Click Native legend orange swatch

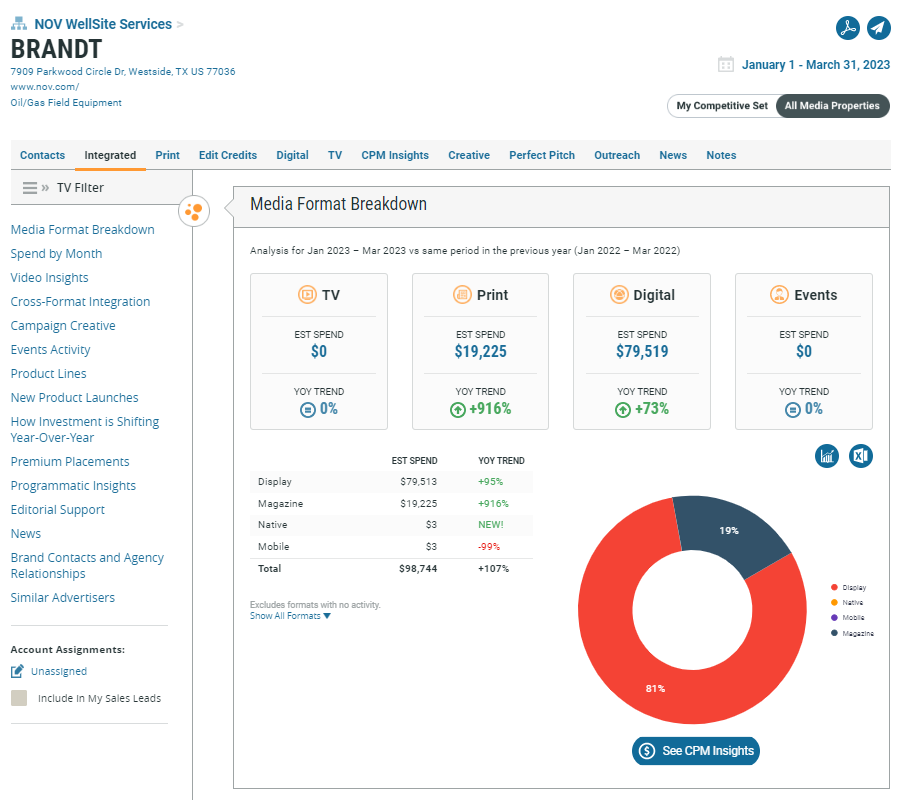pos(834,602)
